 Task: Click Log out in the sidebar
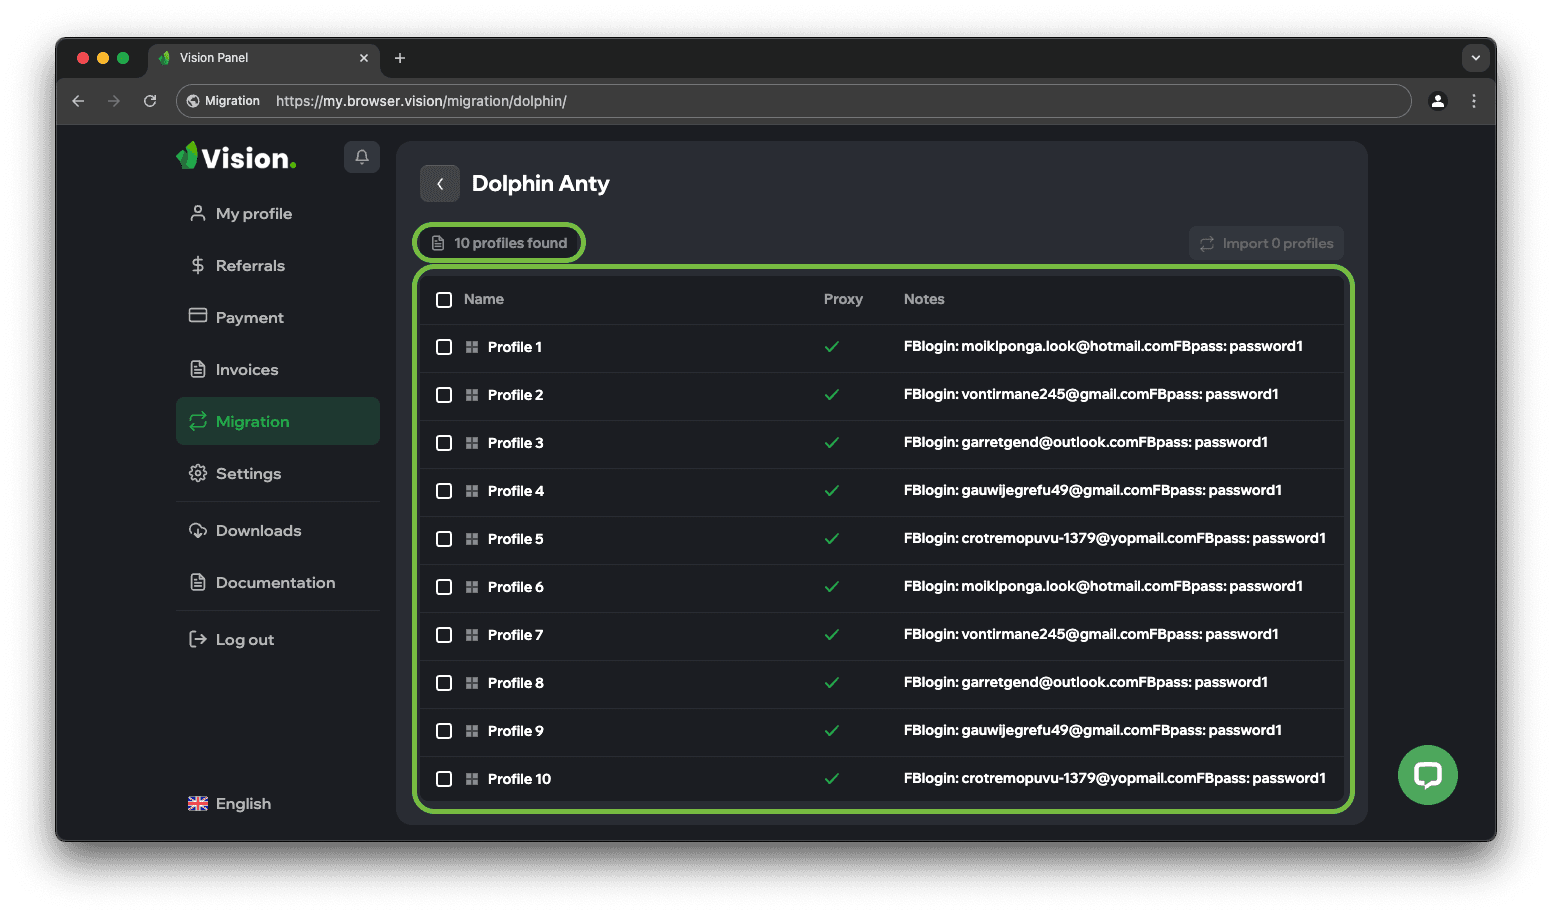(x=244, y=640)
